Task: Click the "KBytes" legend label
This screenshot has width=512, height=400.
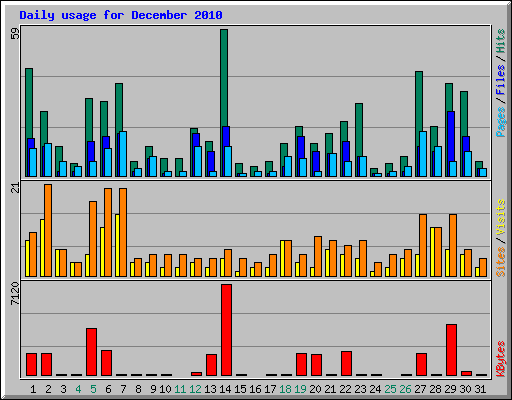Action: 501,359
